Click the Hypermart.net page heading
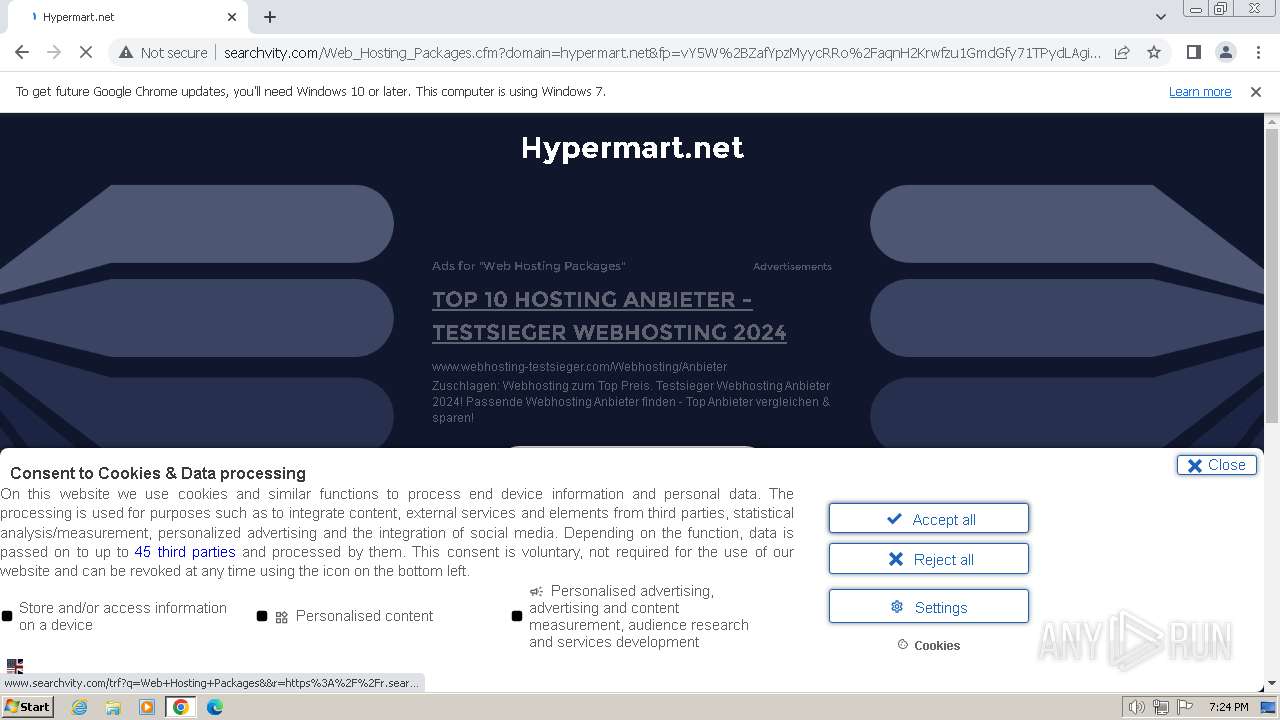 pyautogui.click(x=632, y=147)
